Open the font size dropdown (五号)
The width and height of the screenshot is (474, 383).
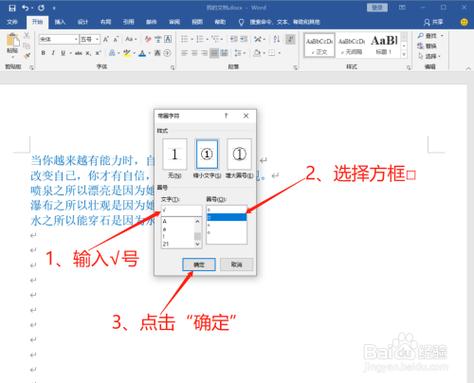[x=97, y=39]
